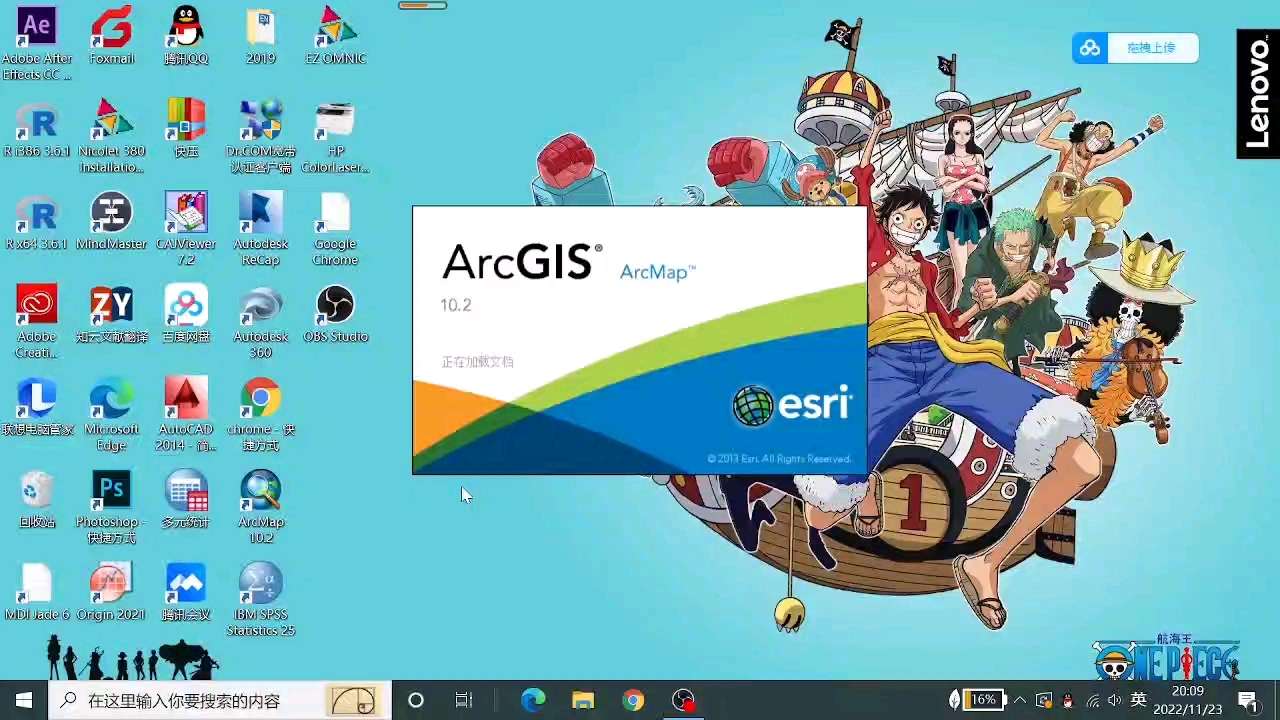Launch Autodesk ReCap from the desktop
1280x720 pixels.
pyautogui.click(x=260, y=229)
